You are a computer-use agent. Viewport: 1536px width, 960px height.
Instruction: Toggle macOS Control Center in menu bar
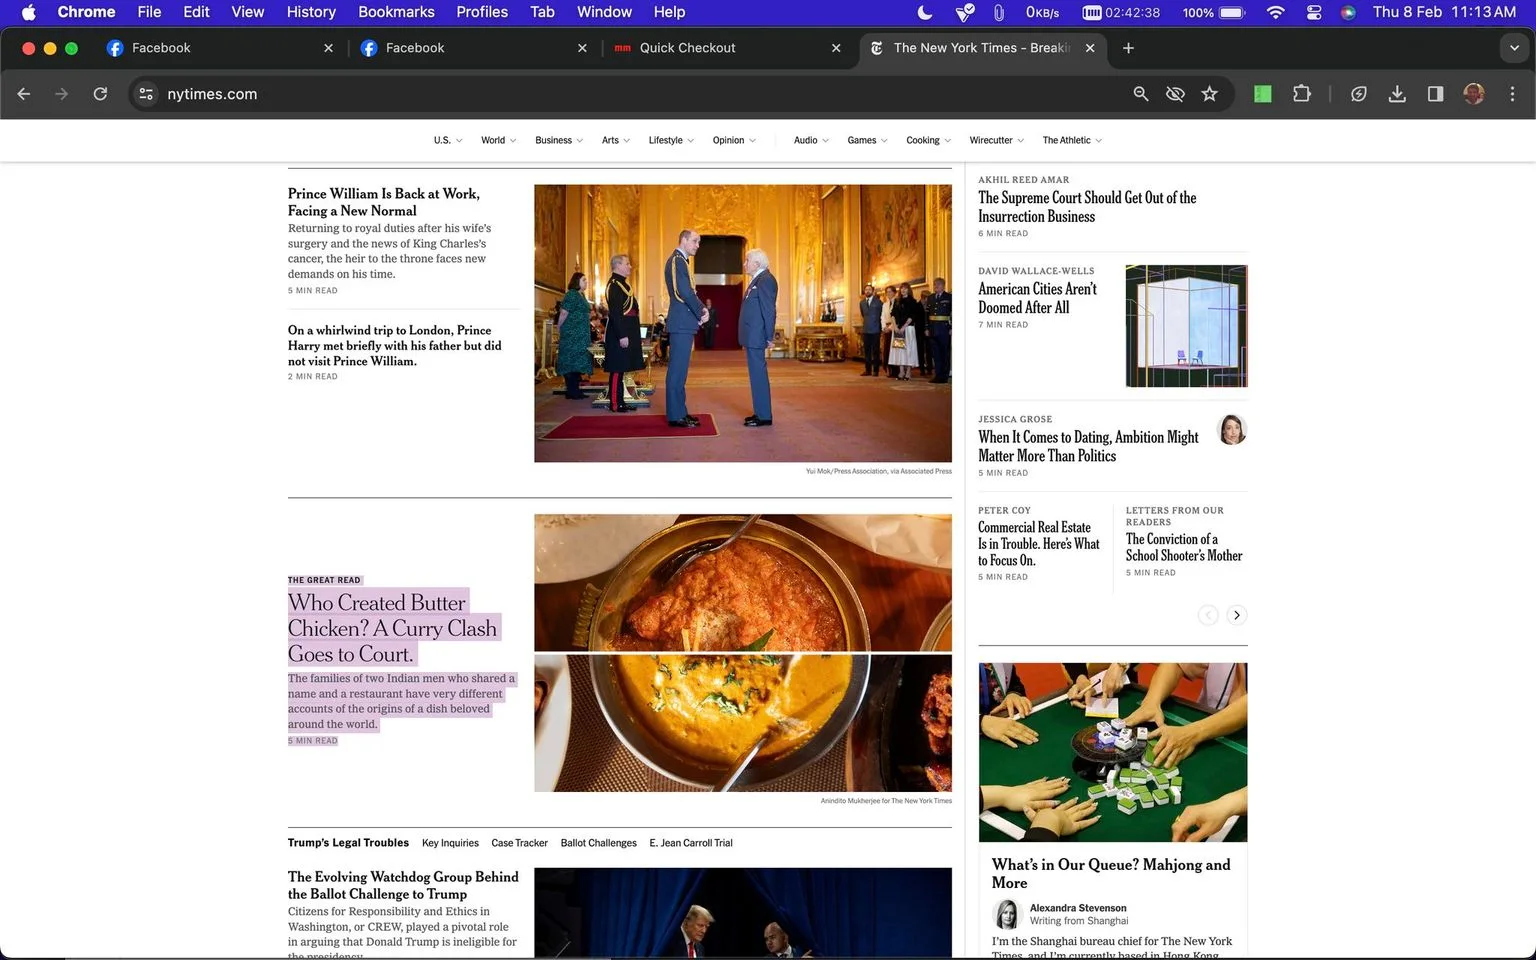coord(1314,12)
